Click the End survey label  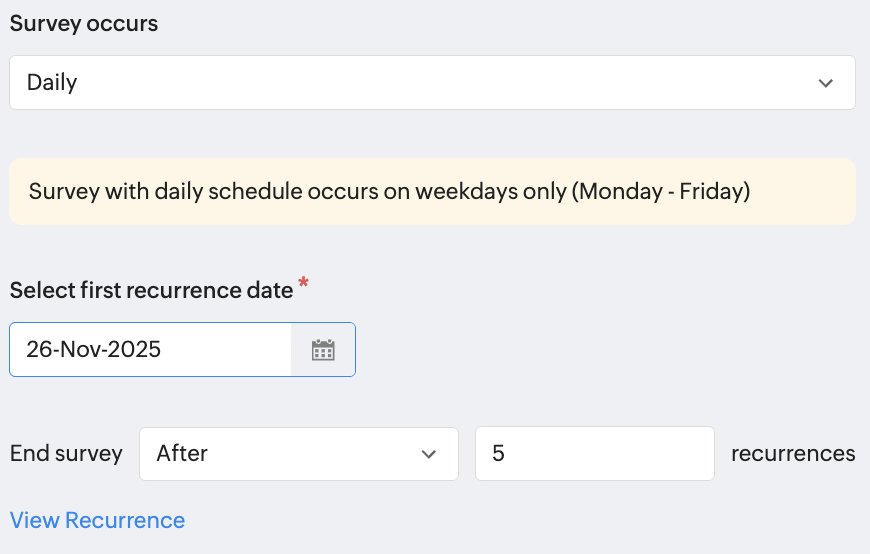(66, 454)
